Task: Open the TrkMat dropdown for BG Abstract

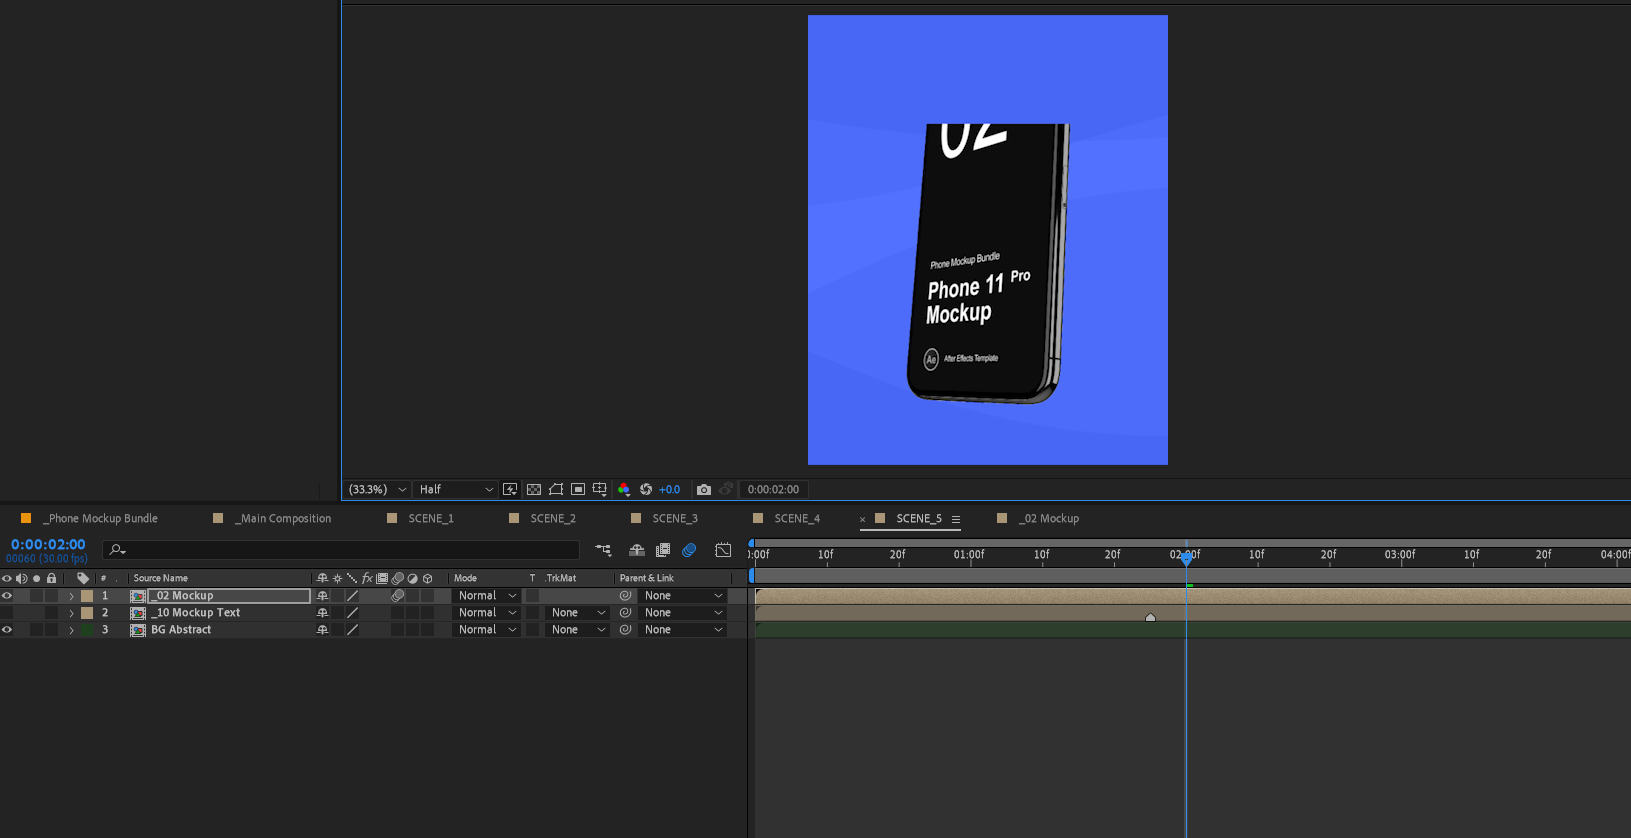Action: (x=577, y=630)
